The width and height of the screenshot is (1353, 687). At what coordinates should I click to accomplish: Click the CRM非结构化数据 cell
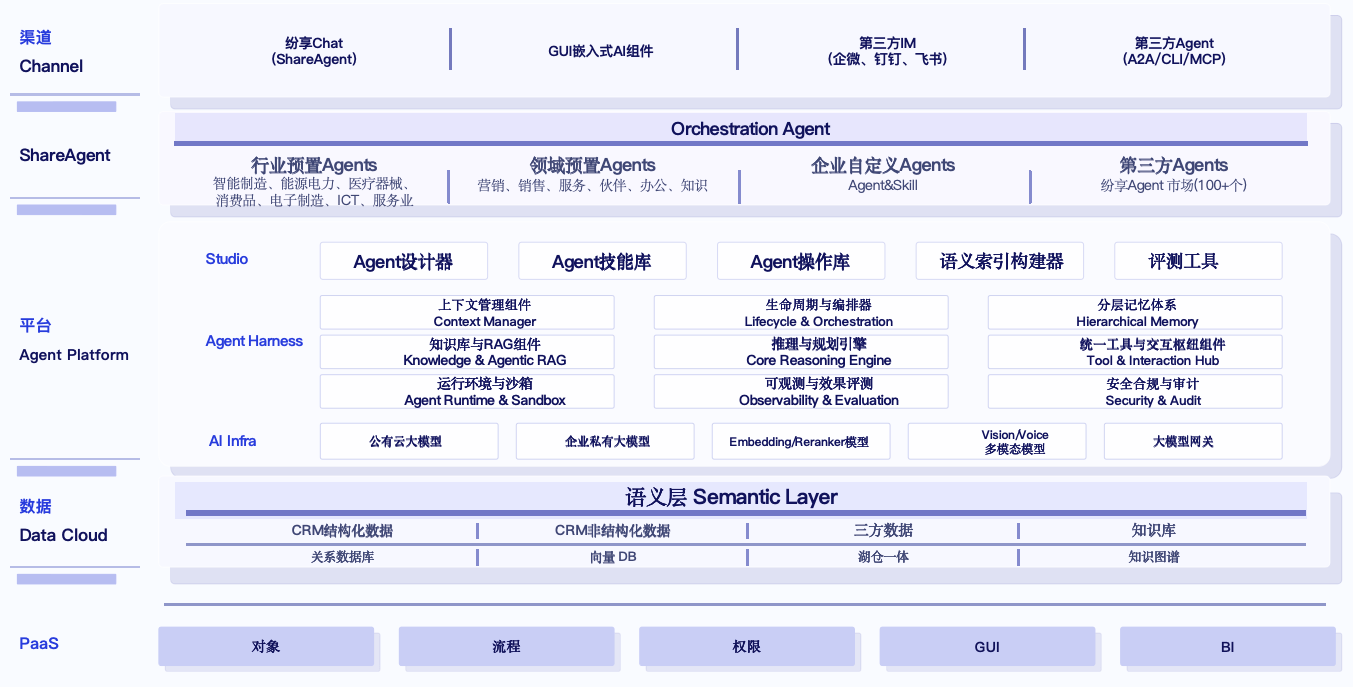(x=613, y=531)
